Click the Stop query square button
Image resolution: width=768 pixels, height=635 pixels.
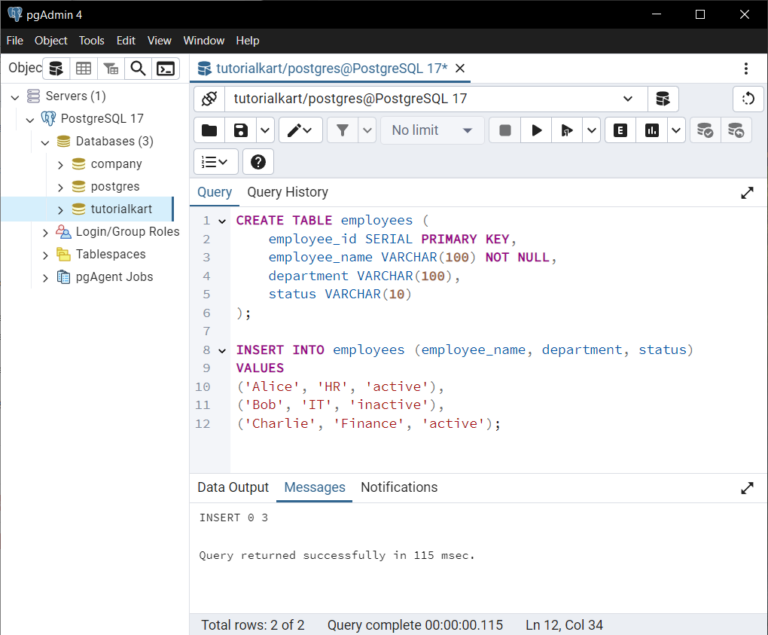(505, 130)
